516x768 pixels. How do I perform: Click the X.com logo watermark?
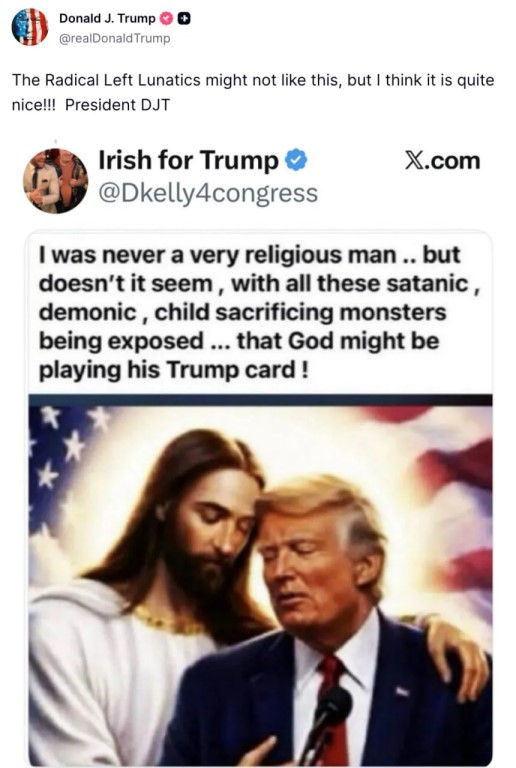point(443,161)
